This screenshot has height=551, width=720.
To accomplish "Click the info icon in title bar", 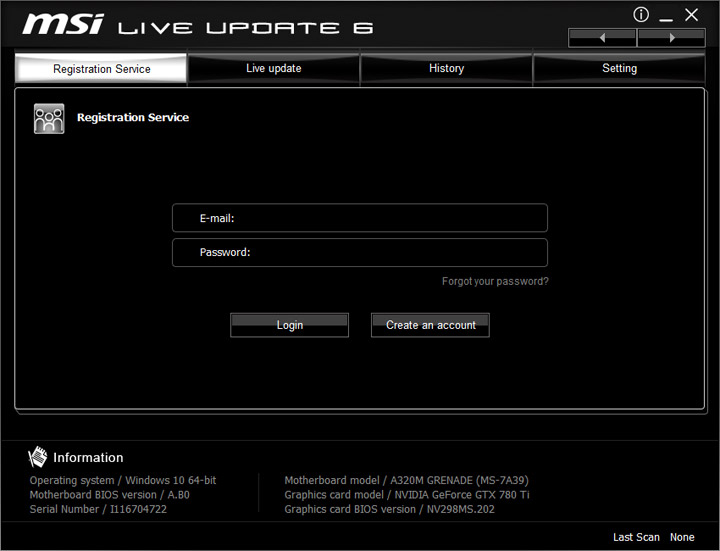I will [641, 15].
